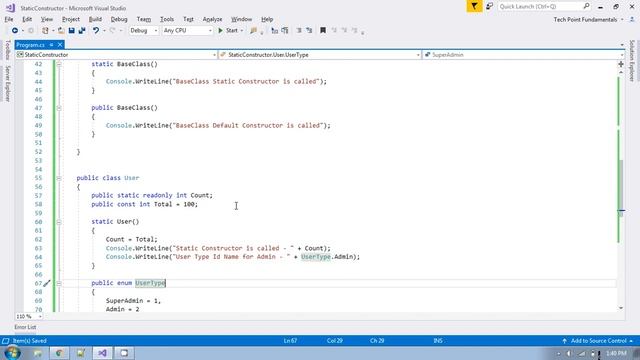
Task: Click the Quick Launch search magnifier
Action: click(x=586, y=7)
